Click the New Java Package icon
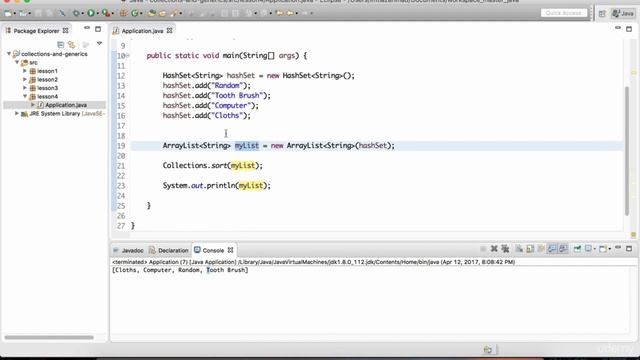The image size is (640, 360). [x=123, y=13]
